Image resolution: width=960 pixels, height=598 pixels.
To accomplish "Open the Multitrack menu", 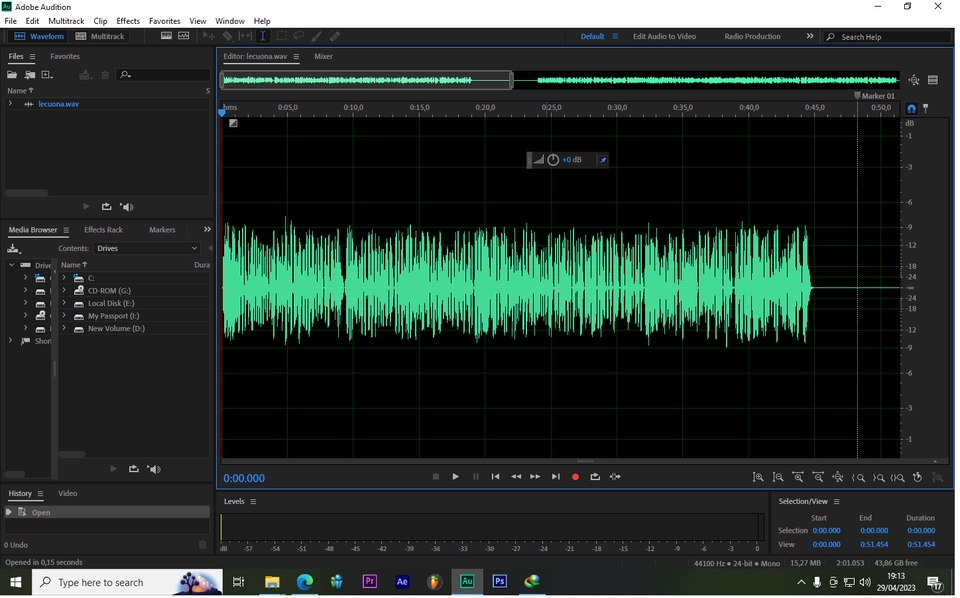I will pyautogui.click(x=66, y=21).
